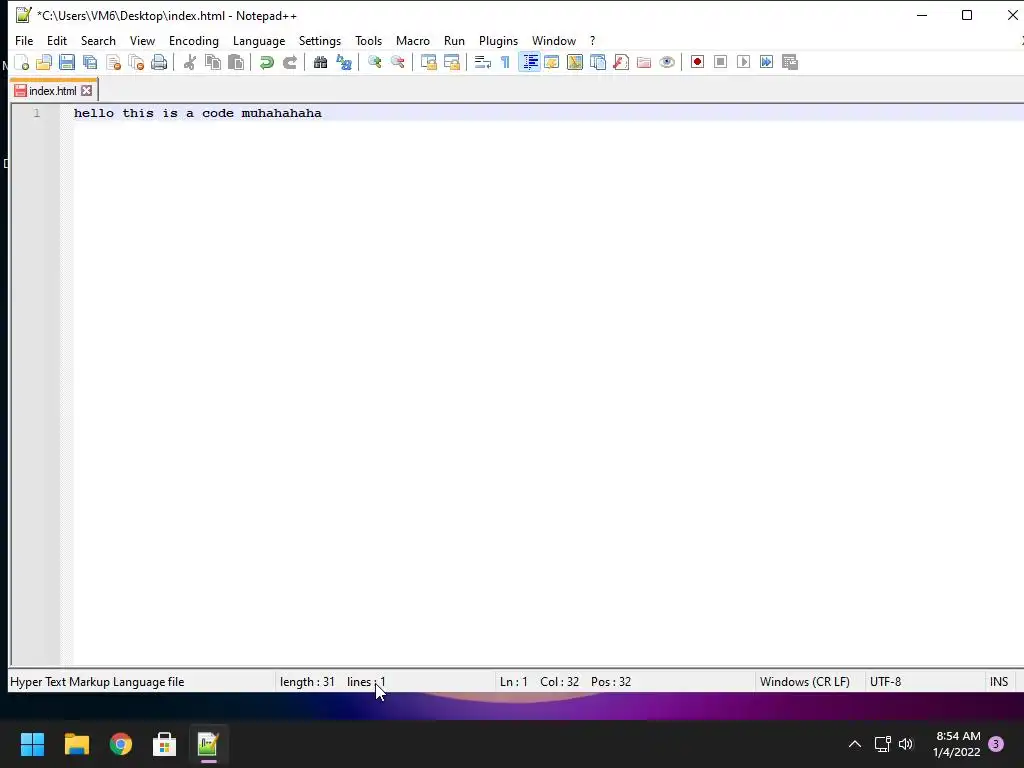Image resolution: width=1024 pixels, height=768 pixels.
Task: Click the Stop Recording macro icon
Action: point(720,62)
